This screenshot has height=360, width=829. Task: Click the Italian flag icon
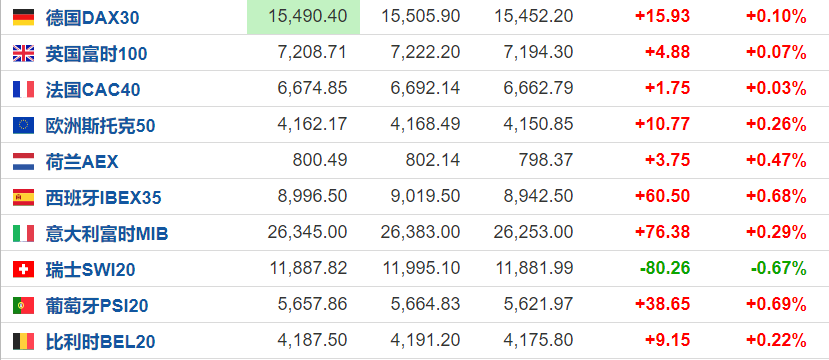(x=23, y=233)
